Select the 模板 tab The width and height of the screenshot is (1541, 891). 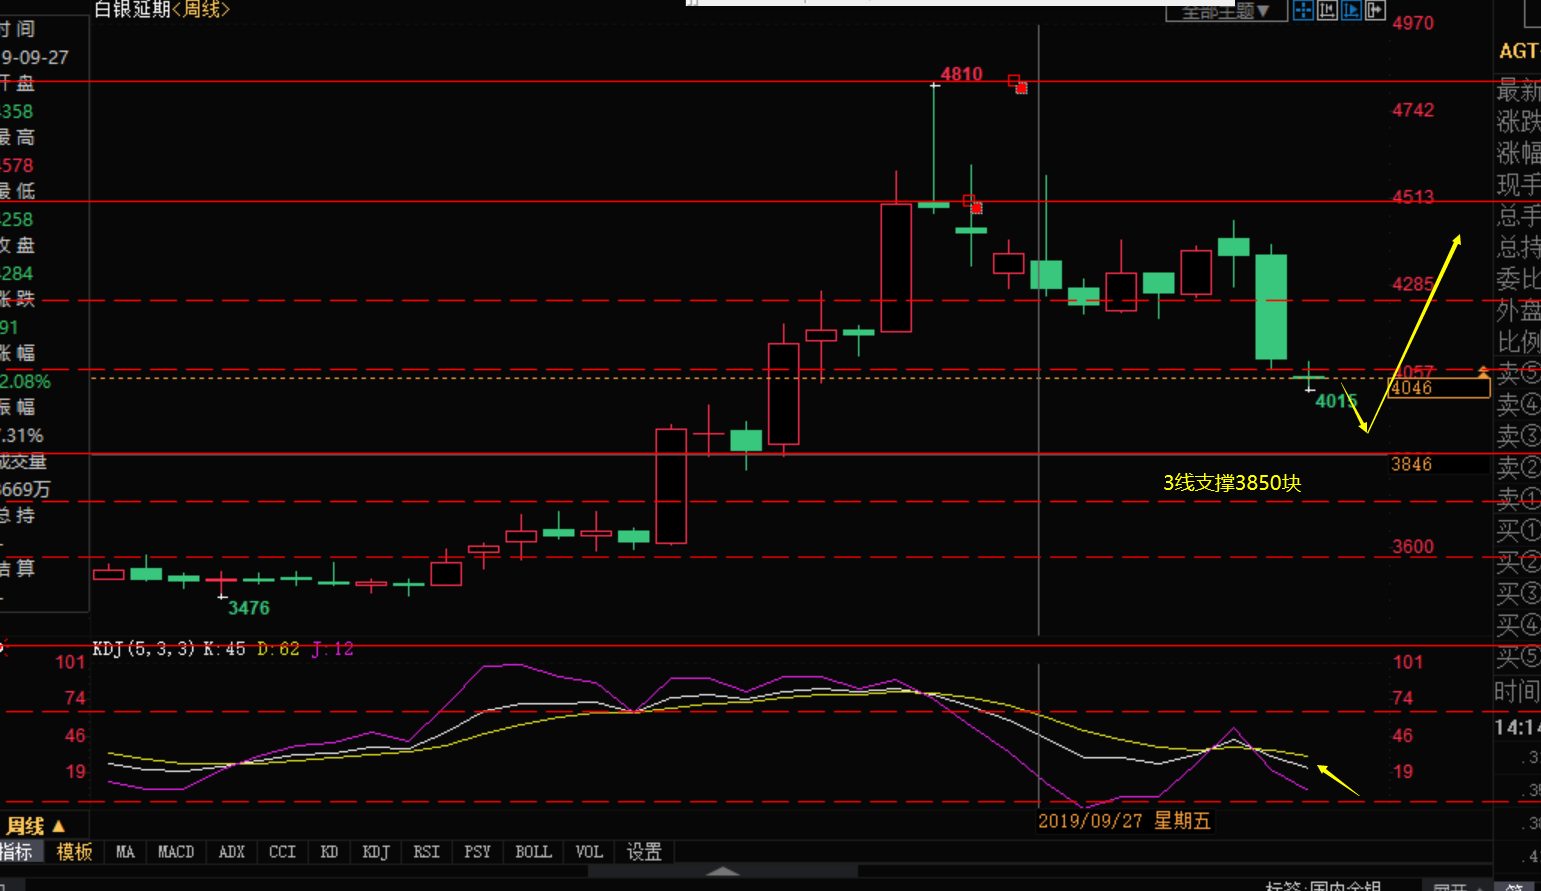pos(74,852)
